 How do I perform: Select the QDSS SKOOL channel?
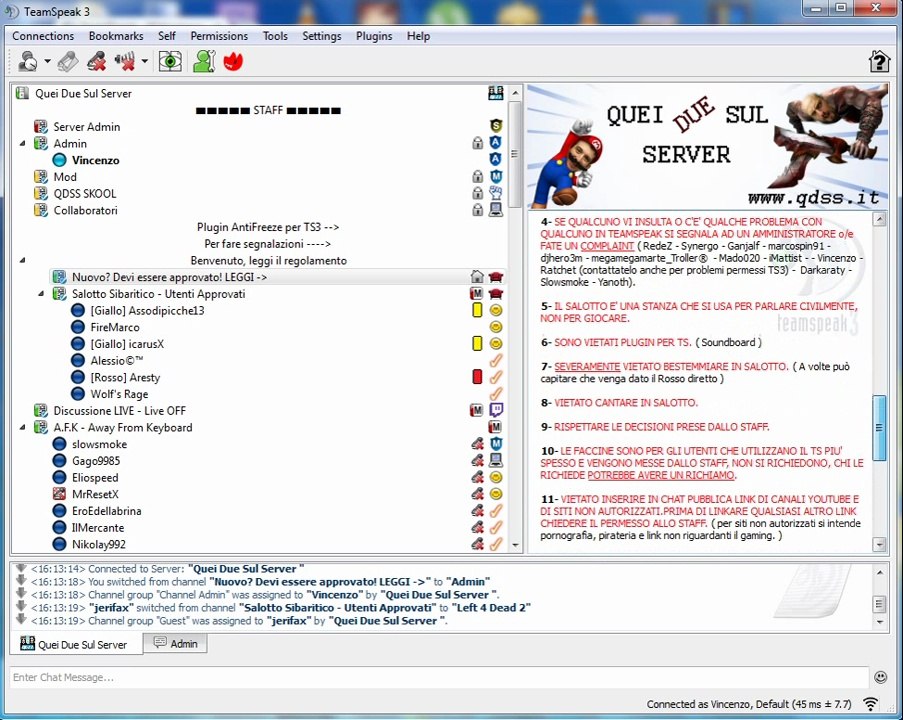point(85,194)
